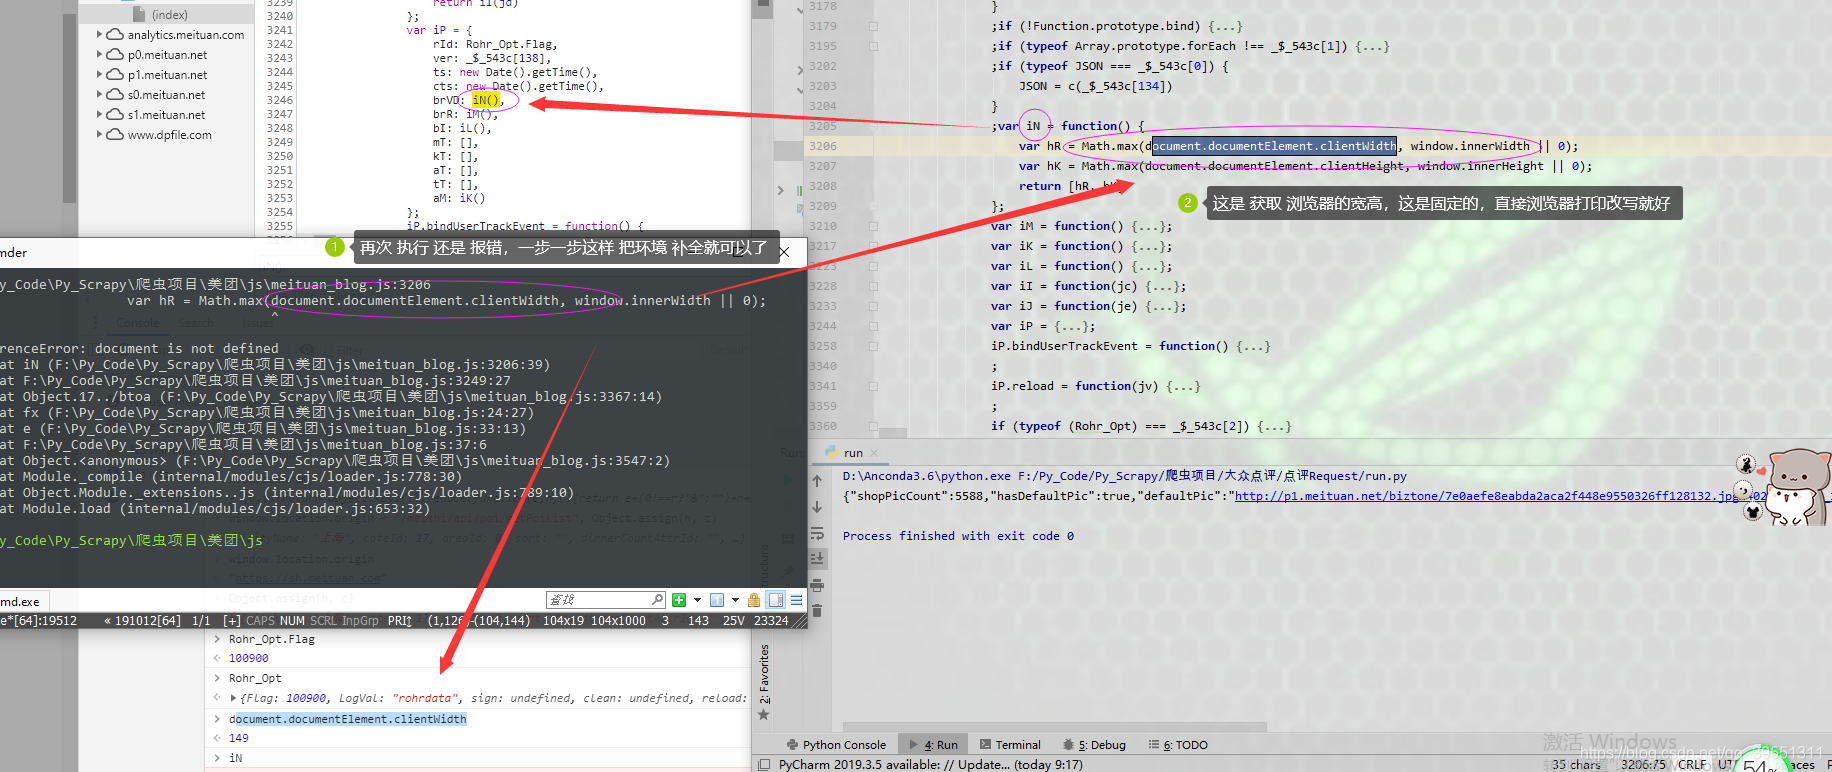Viewport: 1832px width, 772px height.
Task: Open dropdown beside the console number icon
Action: click(x=735, y=600)
